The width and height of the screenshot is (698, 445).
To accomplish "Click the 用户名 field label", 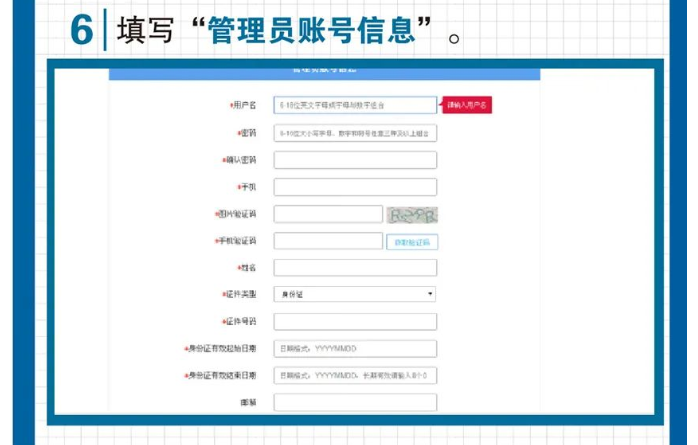I will coord(243,105).
